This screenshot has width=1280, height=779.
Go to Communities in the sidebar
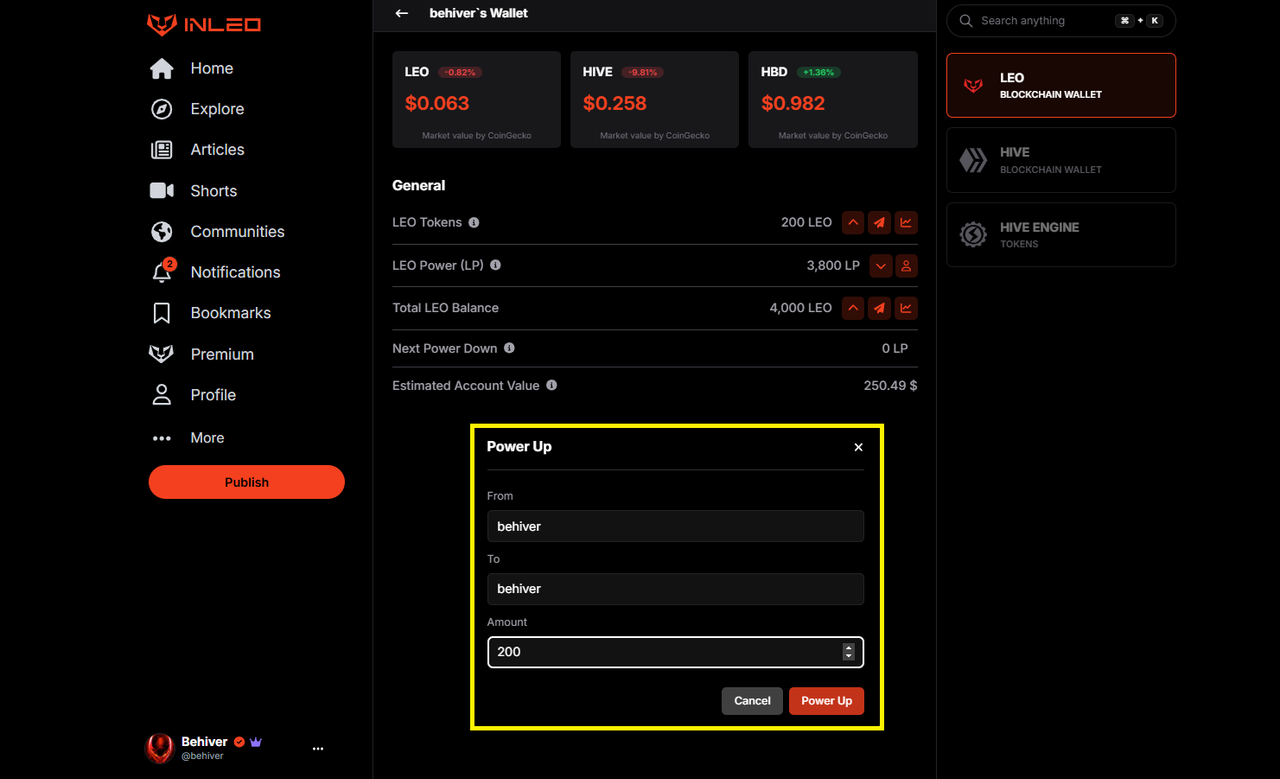(x=238, y=232)
